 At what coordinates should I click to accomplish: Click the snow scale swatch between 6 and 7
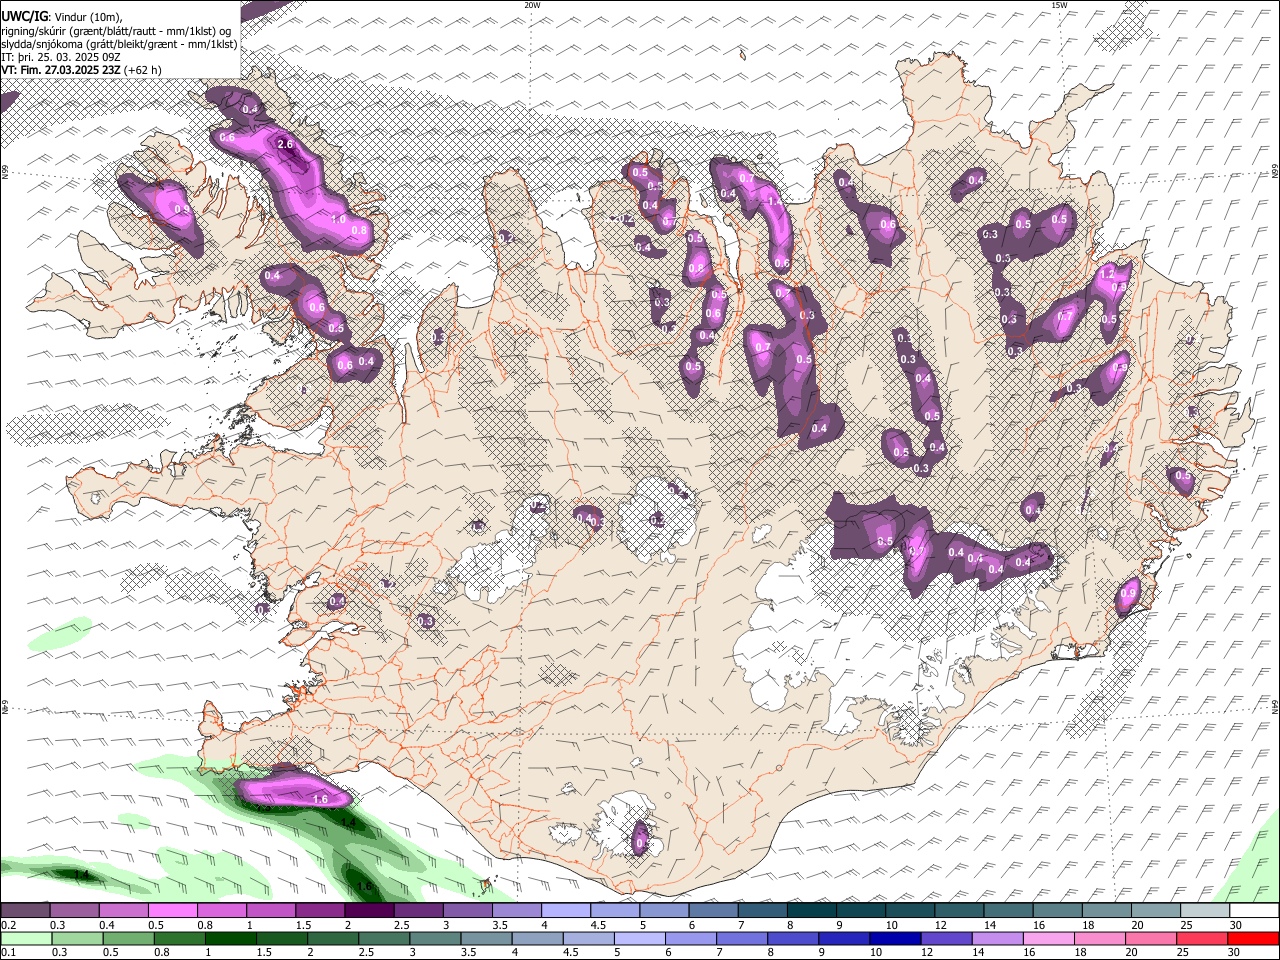(x=713, y=910)
